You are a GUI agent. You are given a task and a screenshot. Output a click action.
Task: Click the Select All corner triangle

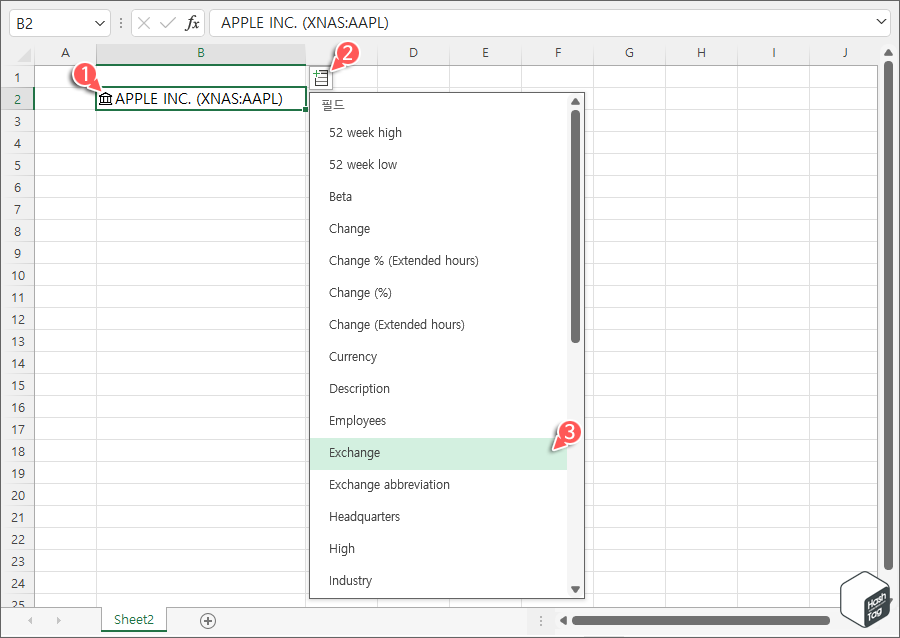click(24, 55)
